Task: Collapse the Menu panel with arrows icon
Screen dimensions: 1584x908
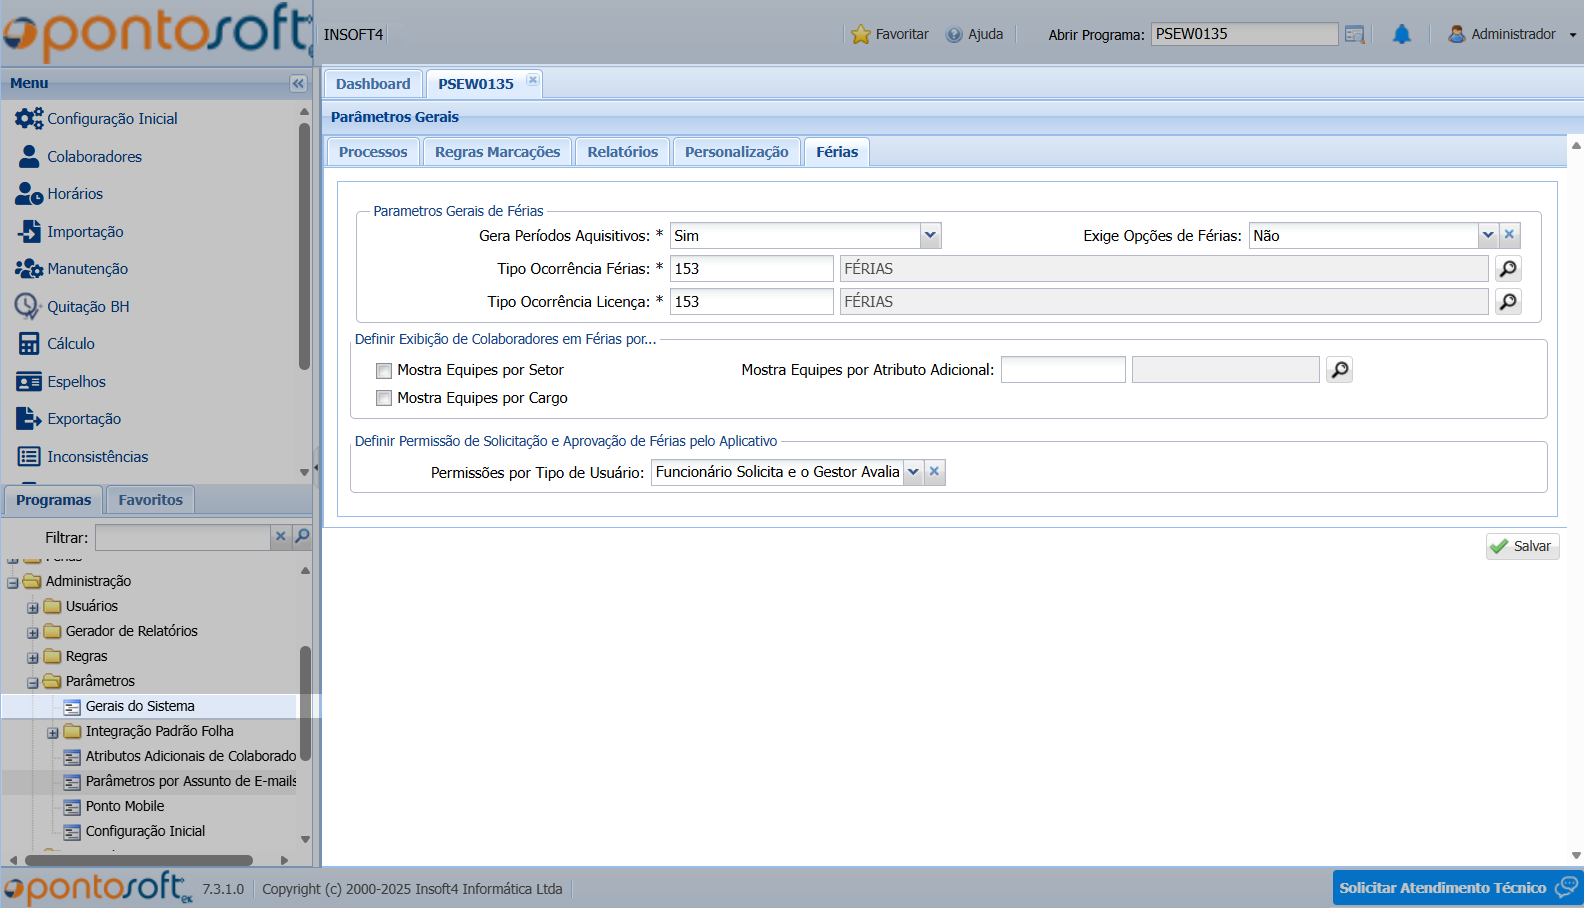Action: tap(298, 84)
